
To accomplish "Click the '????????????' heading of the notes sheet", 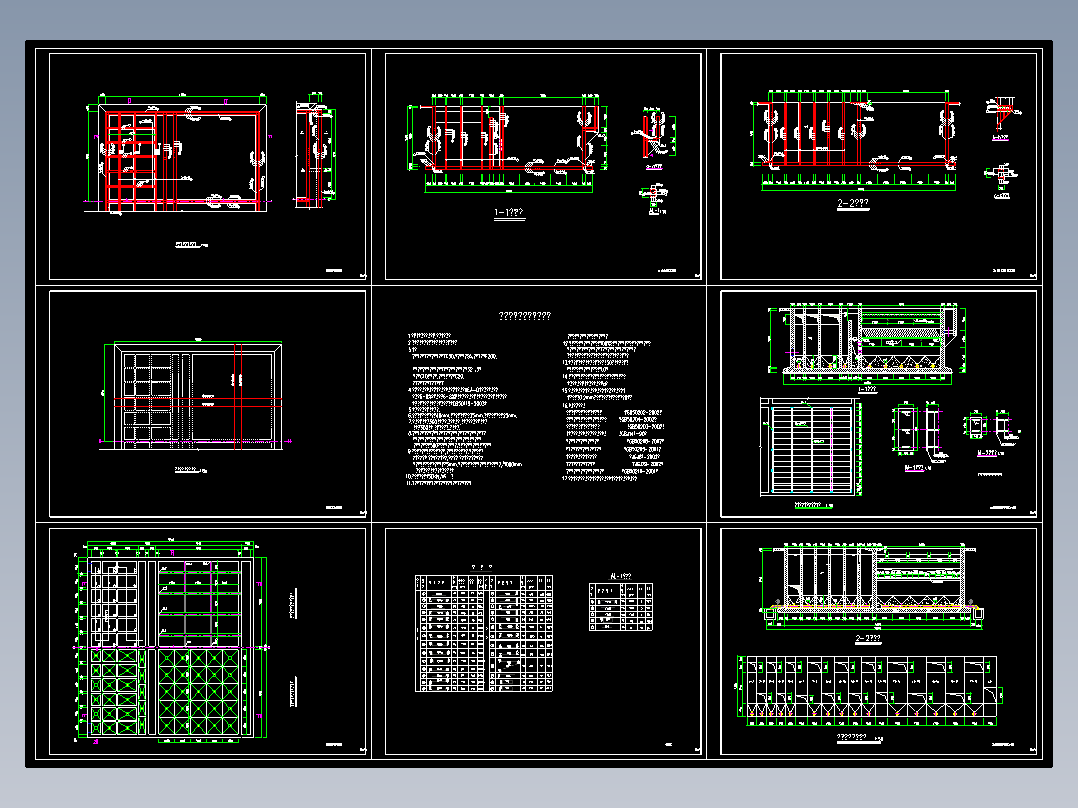I will point(525,316).
